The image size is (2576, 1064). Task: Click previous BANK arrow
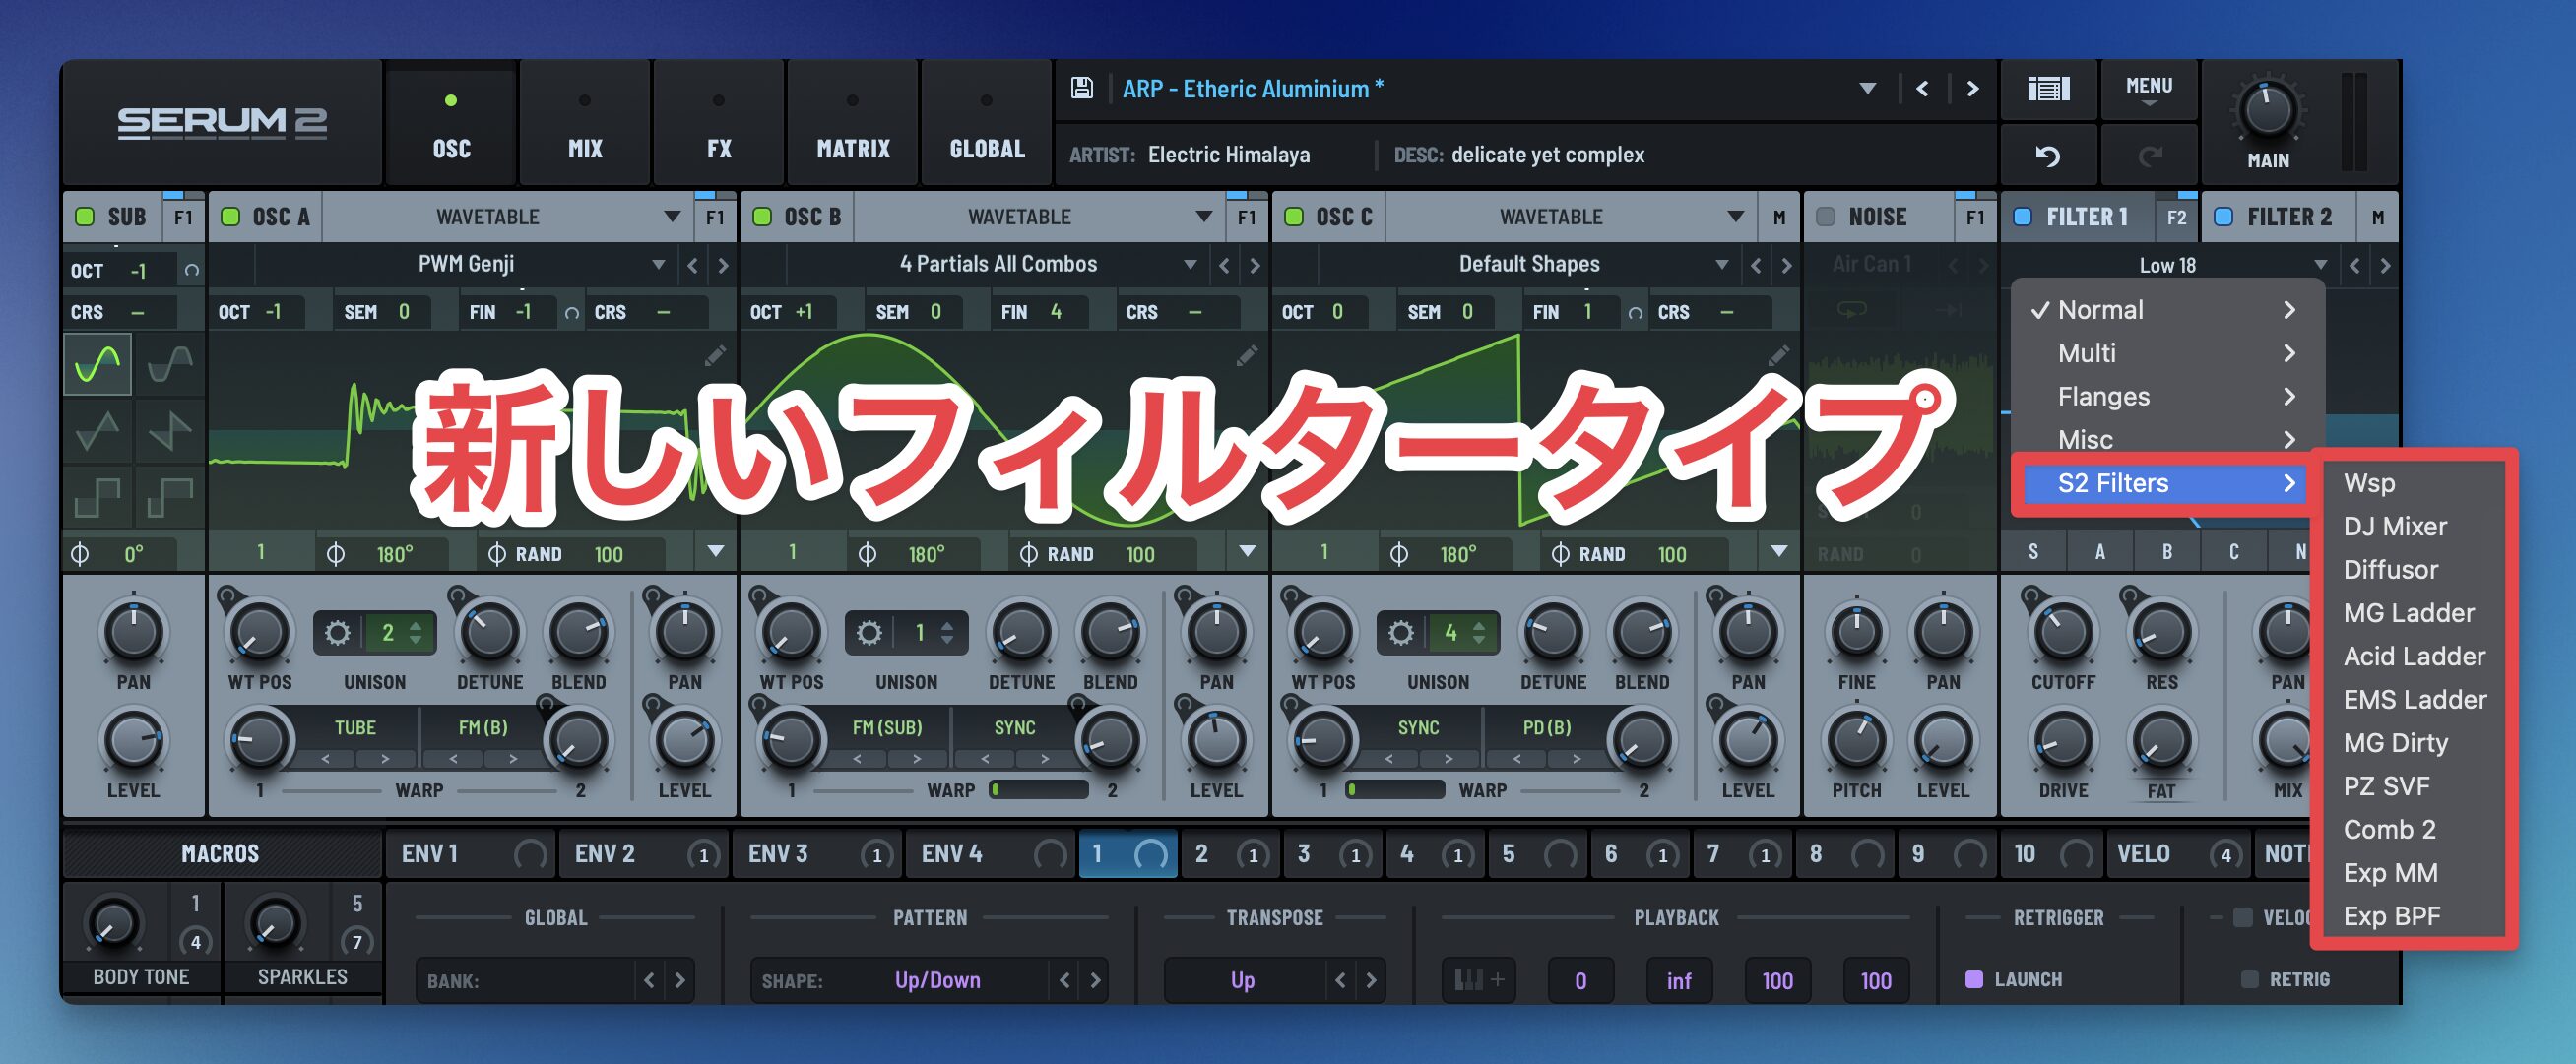click(x=649, y=980)
